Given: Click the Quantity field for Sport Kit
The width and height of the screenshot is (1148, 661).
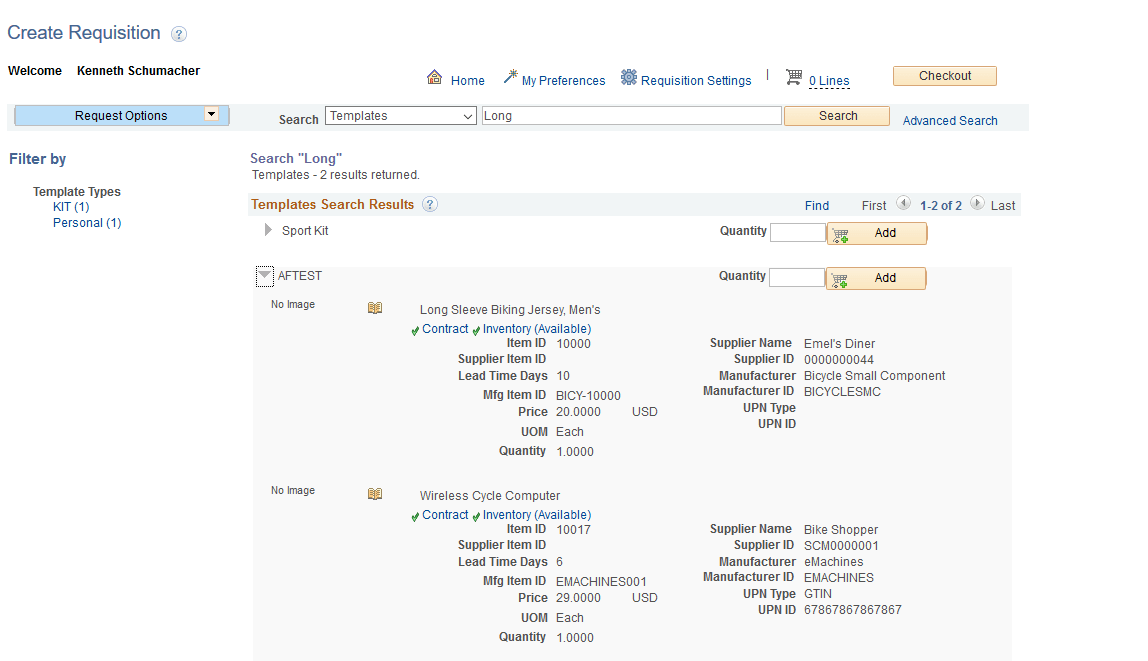Looking at the screenshot, I should pos(798,233).
